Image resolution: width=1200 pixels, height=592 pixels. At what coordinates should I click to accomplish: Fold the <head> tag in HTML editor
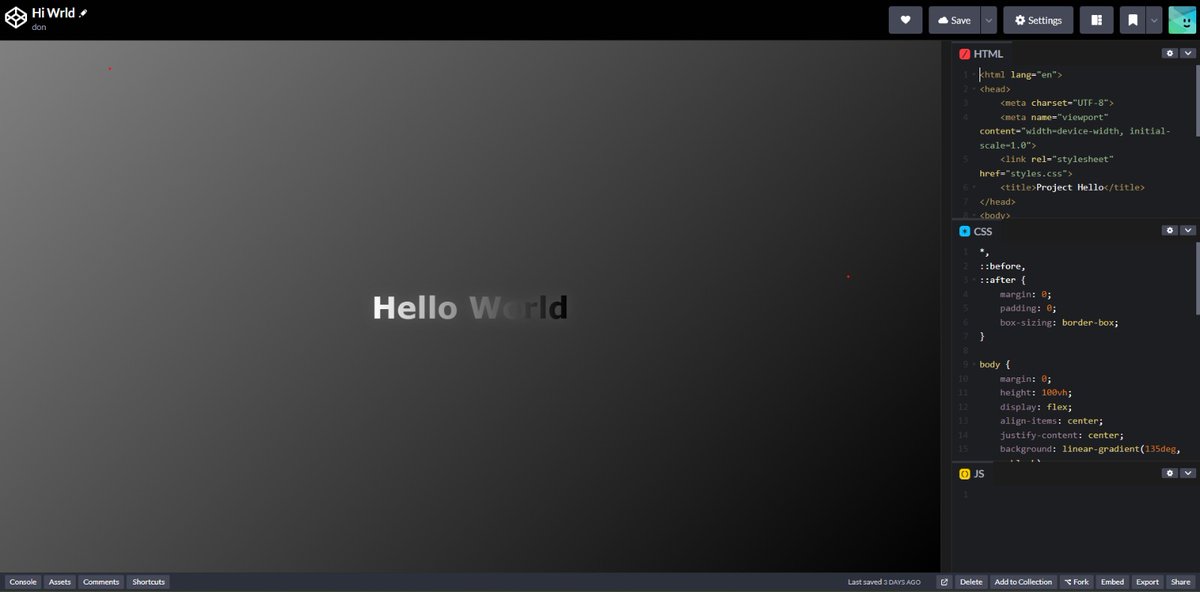pos(975,89)
